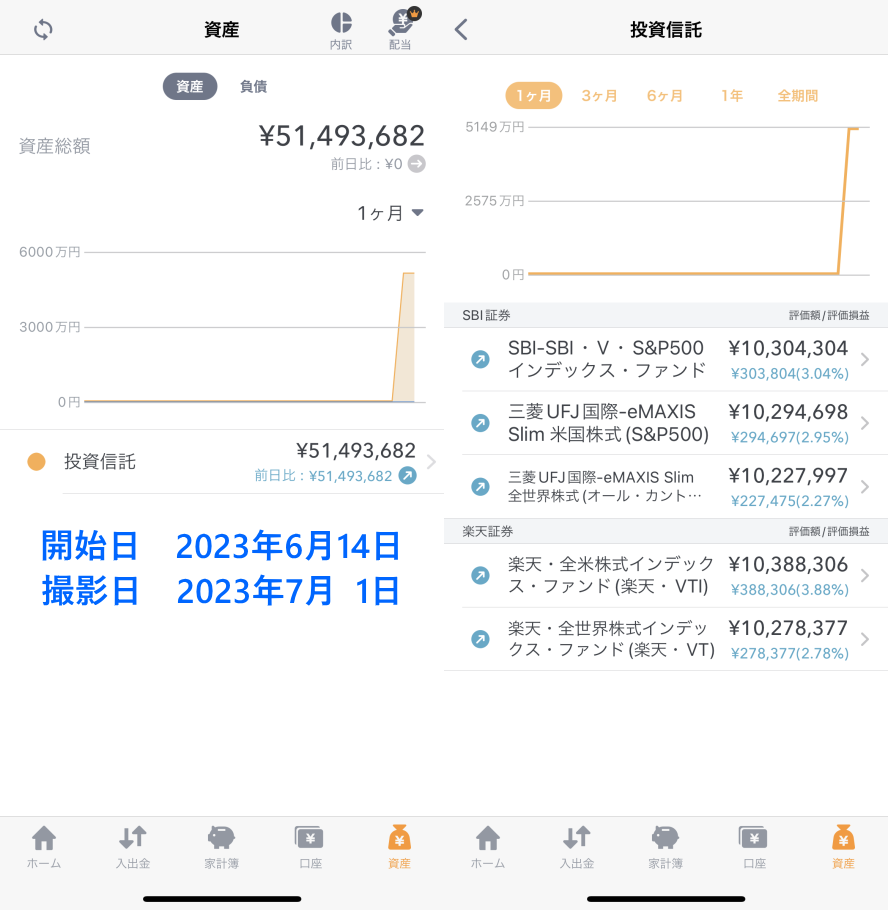Tap the 入出金 tab on 投資信託 screen
Image resolution: width=888 pixels, height=910 pixels.
[x=577, y=846]
